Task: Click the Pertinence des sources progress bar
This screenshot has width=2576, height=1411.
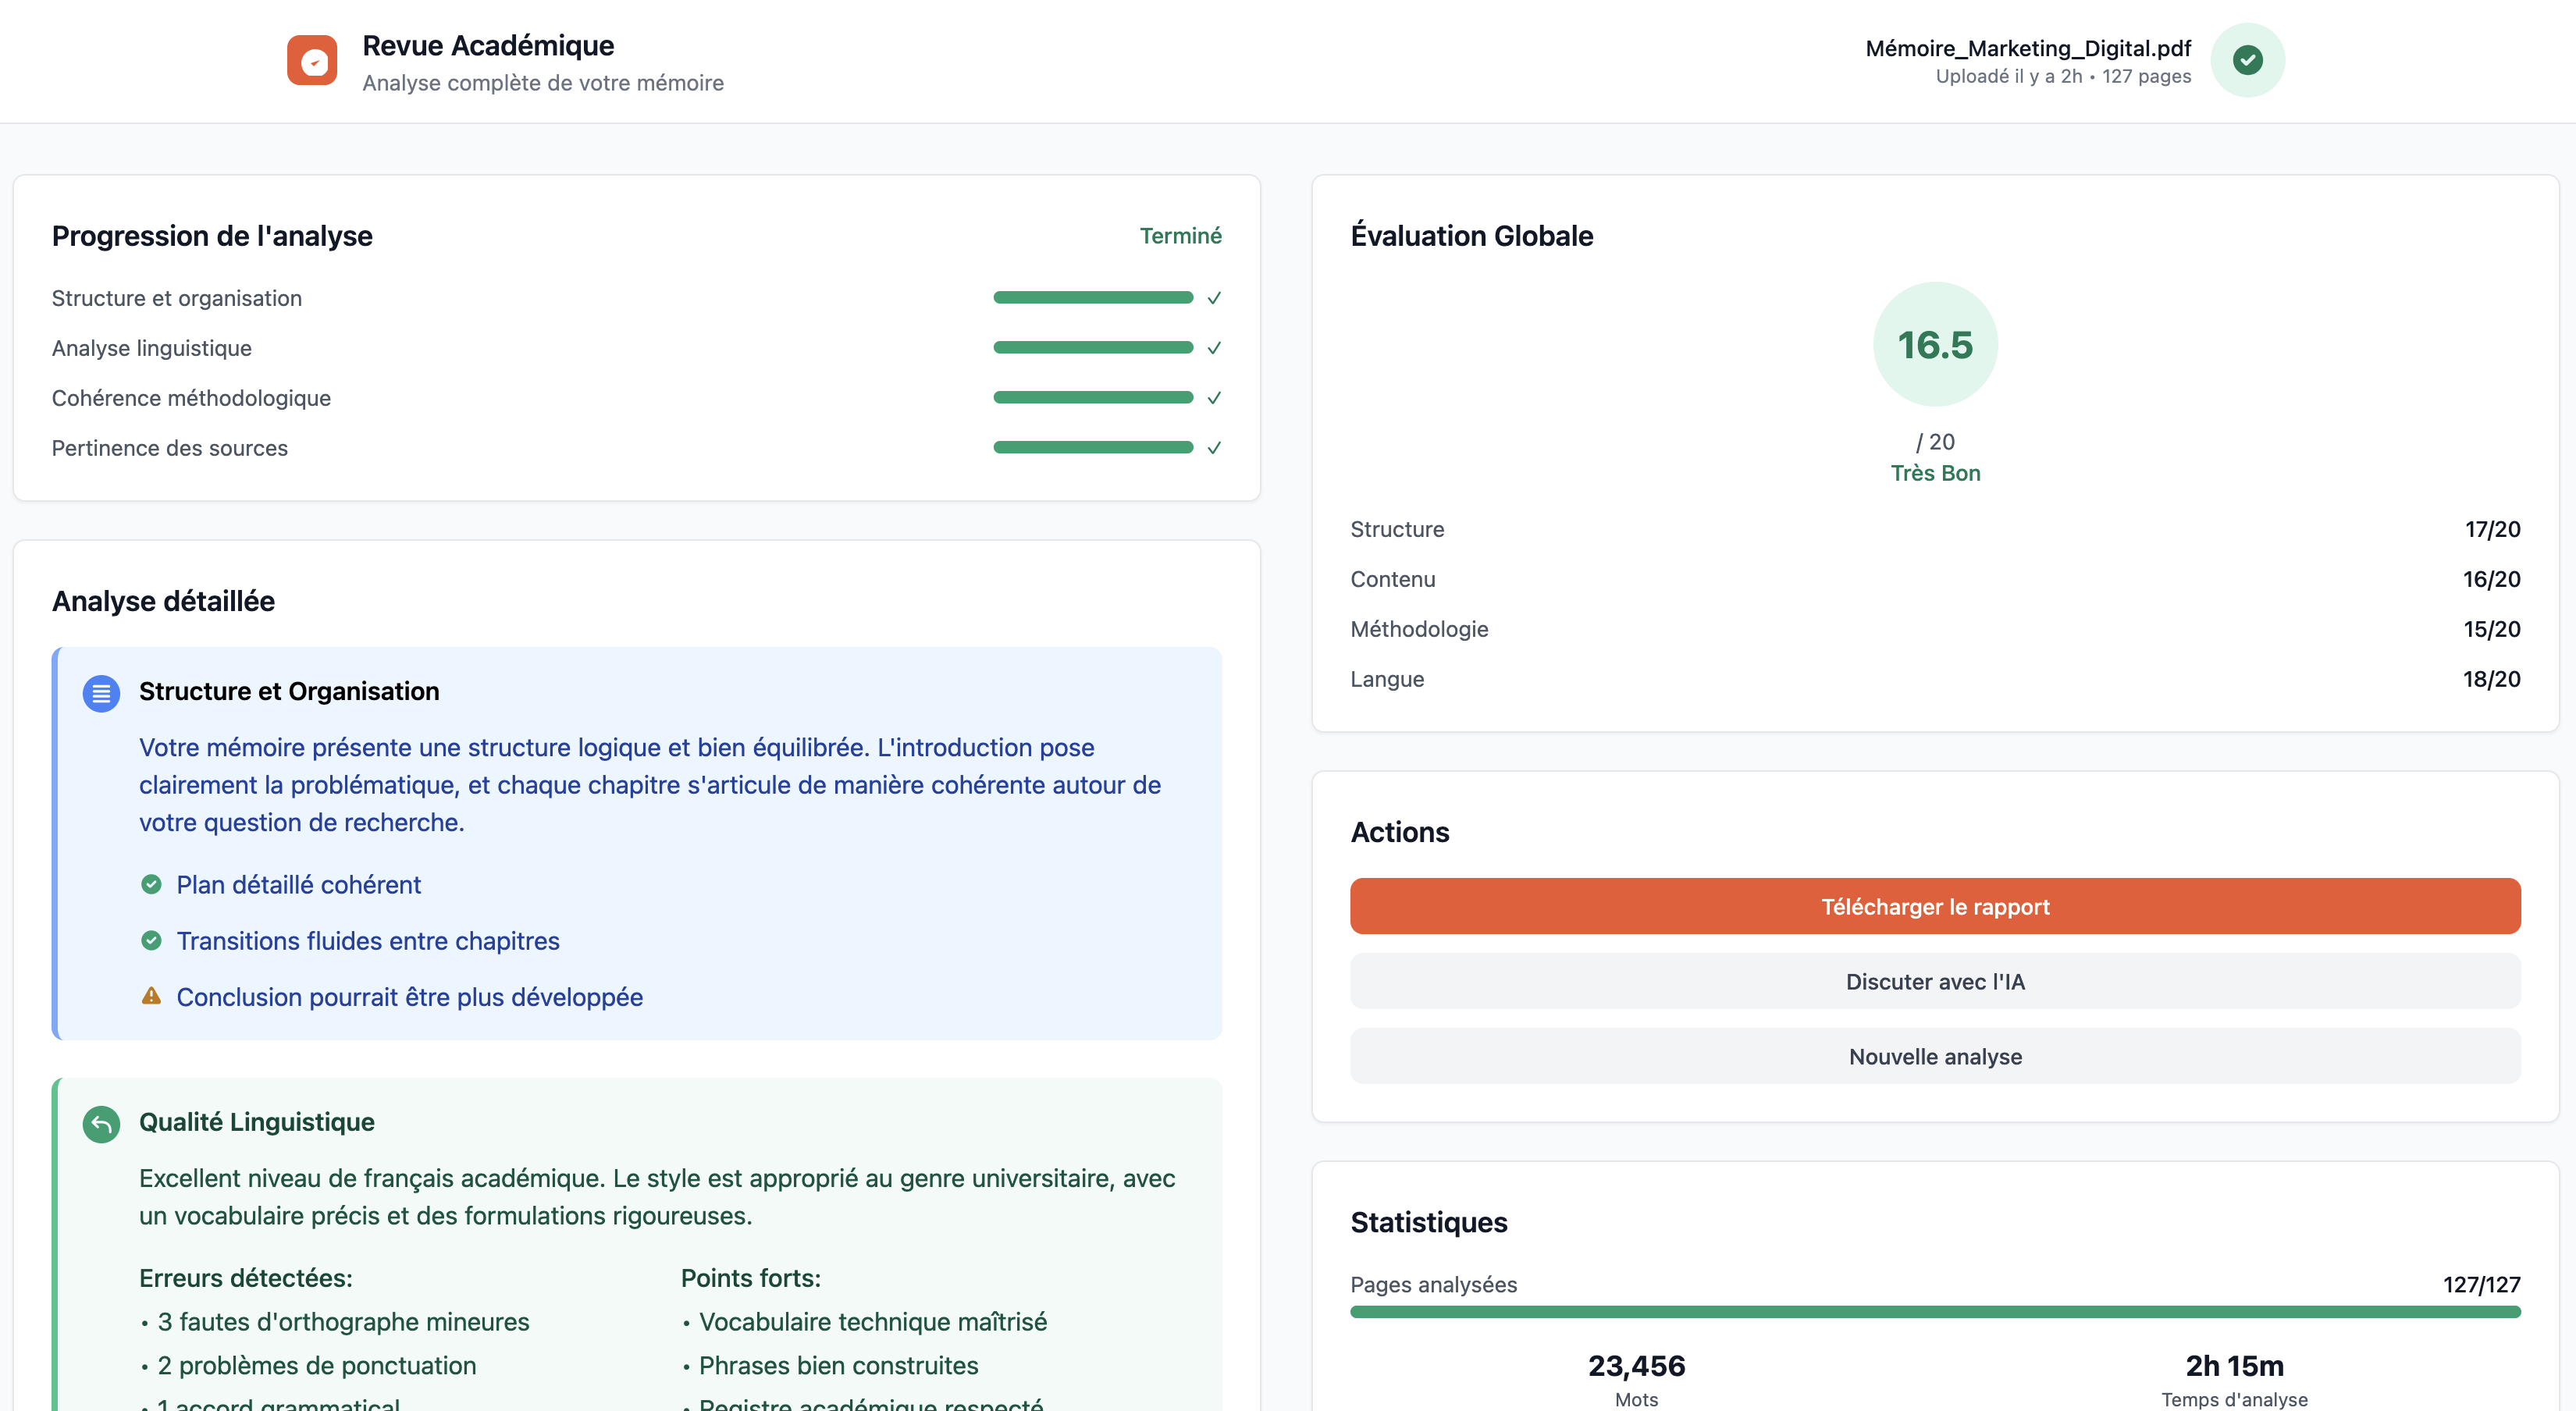Action: (x=1093, y=447)
